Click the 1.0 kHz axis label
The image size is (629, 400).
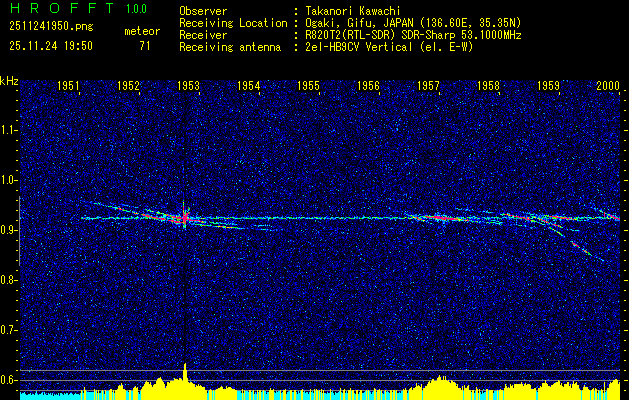pyautogui.click(x=8, y=181)
